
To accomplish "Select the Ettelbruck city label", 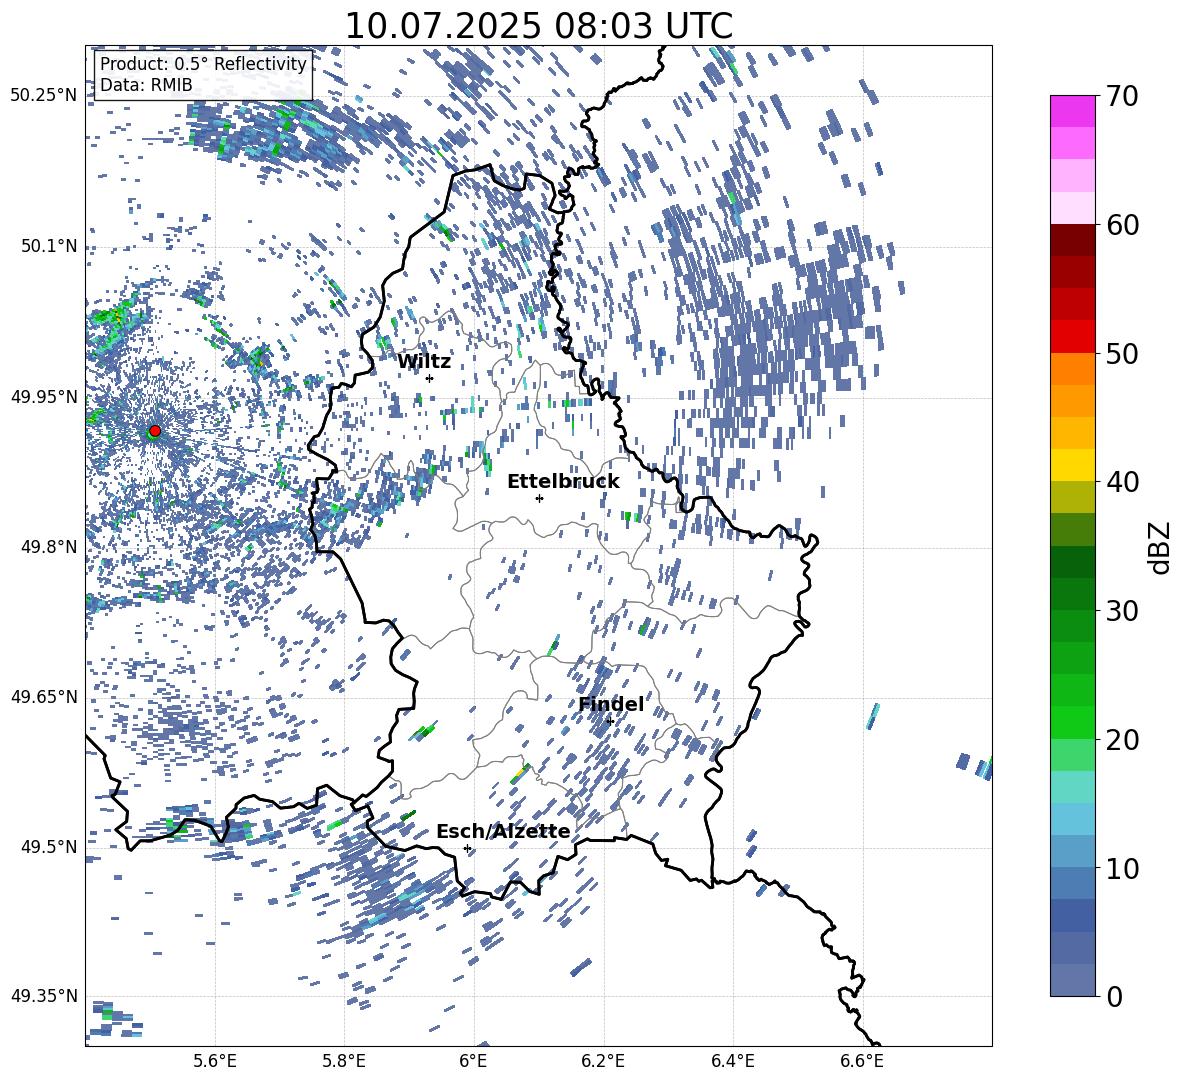I will [563, 482].
